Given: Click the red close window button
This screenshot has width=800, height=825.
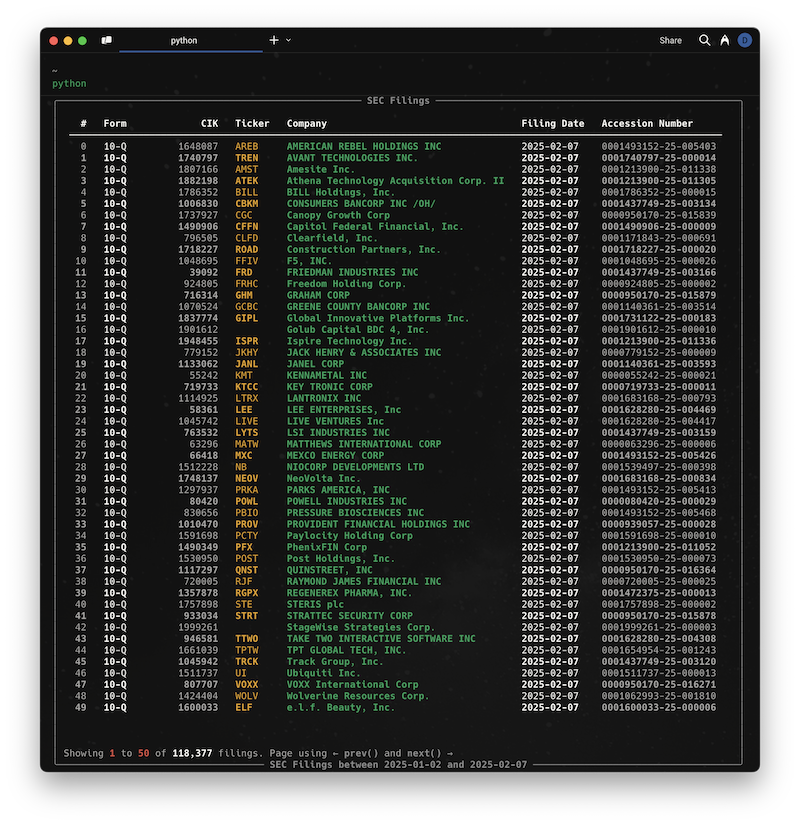Looking at the screenshot, I should click(x=54, y=41).
